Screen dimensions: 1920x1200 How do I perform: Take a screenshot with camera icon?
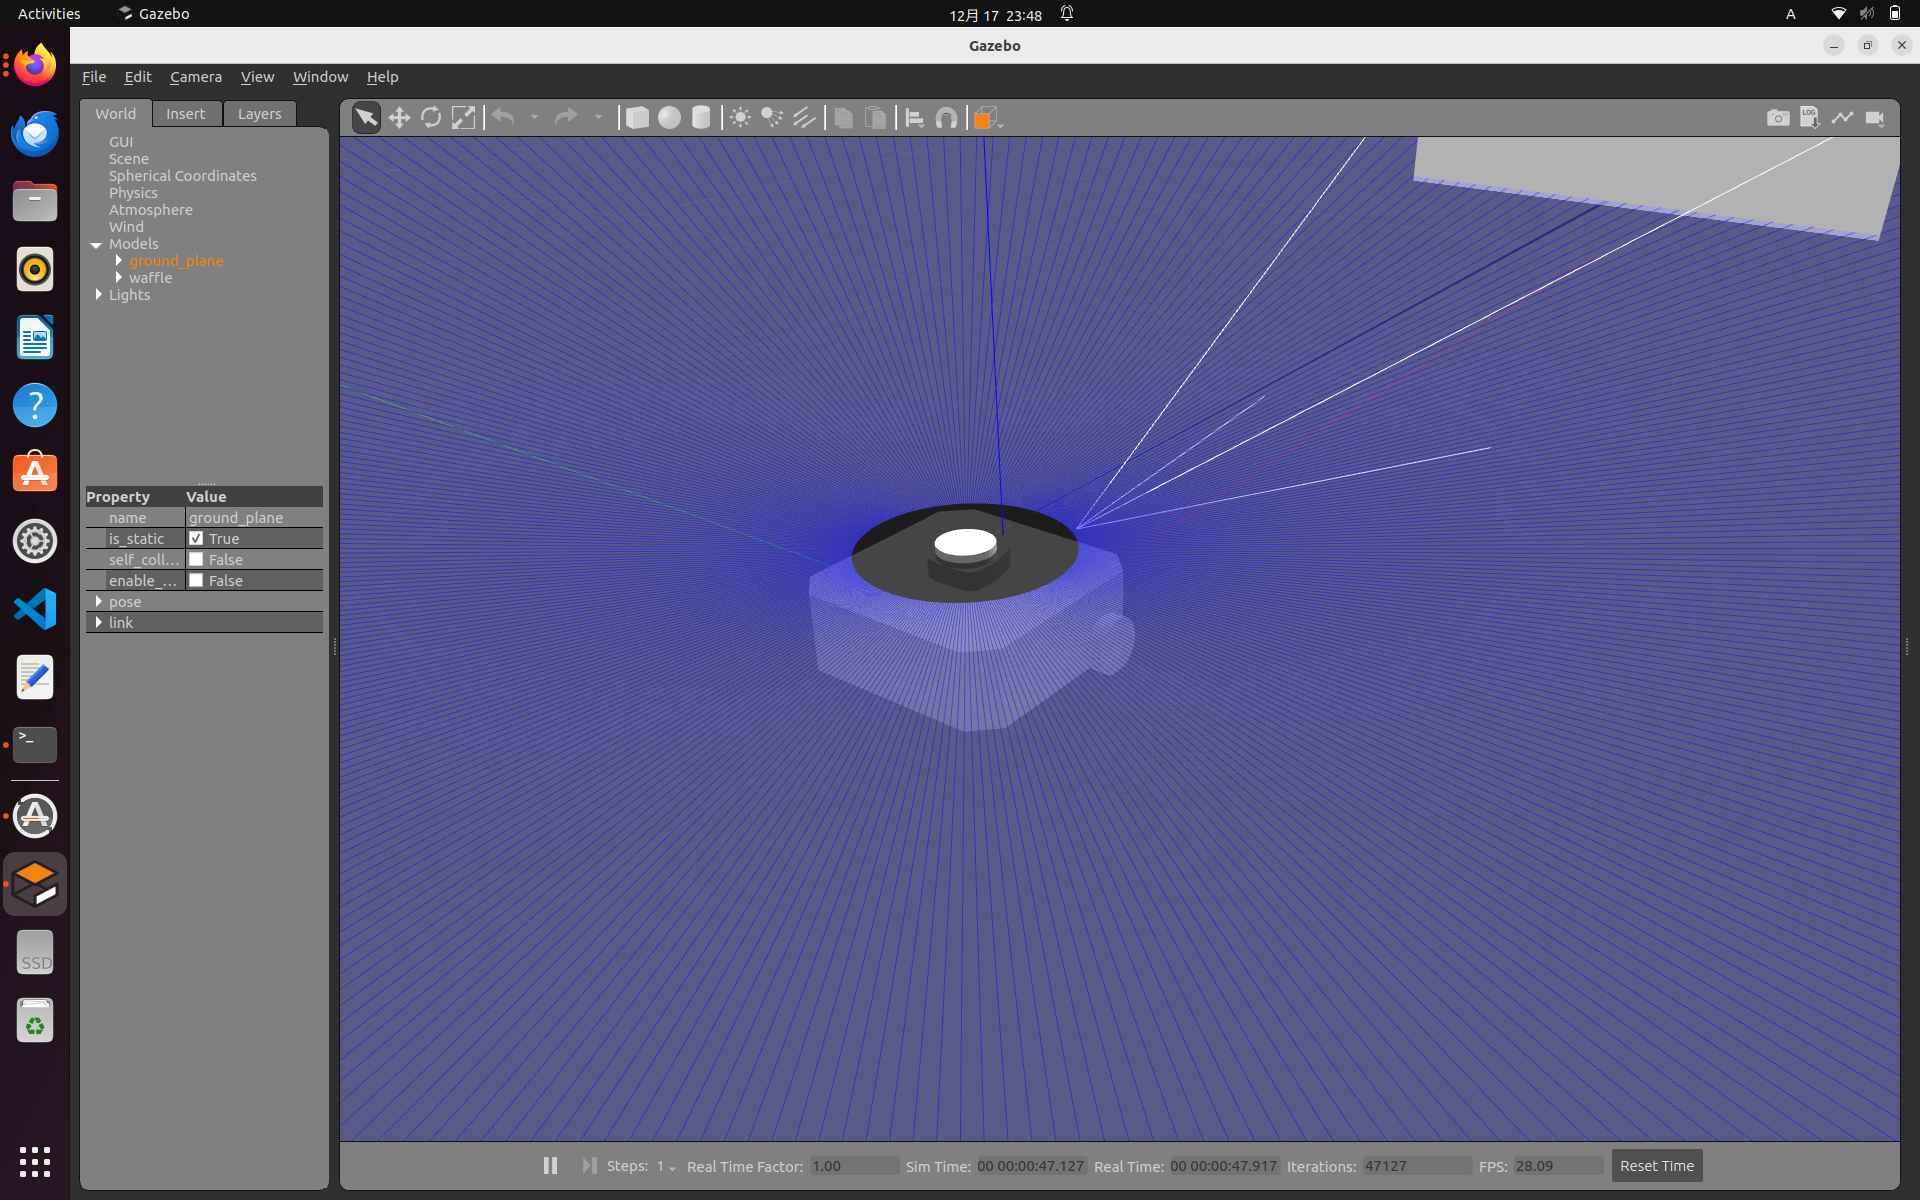pos(1777,118)
